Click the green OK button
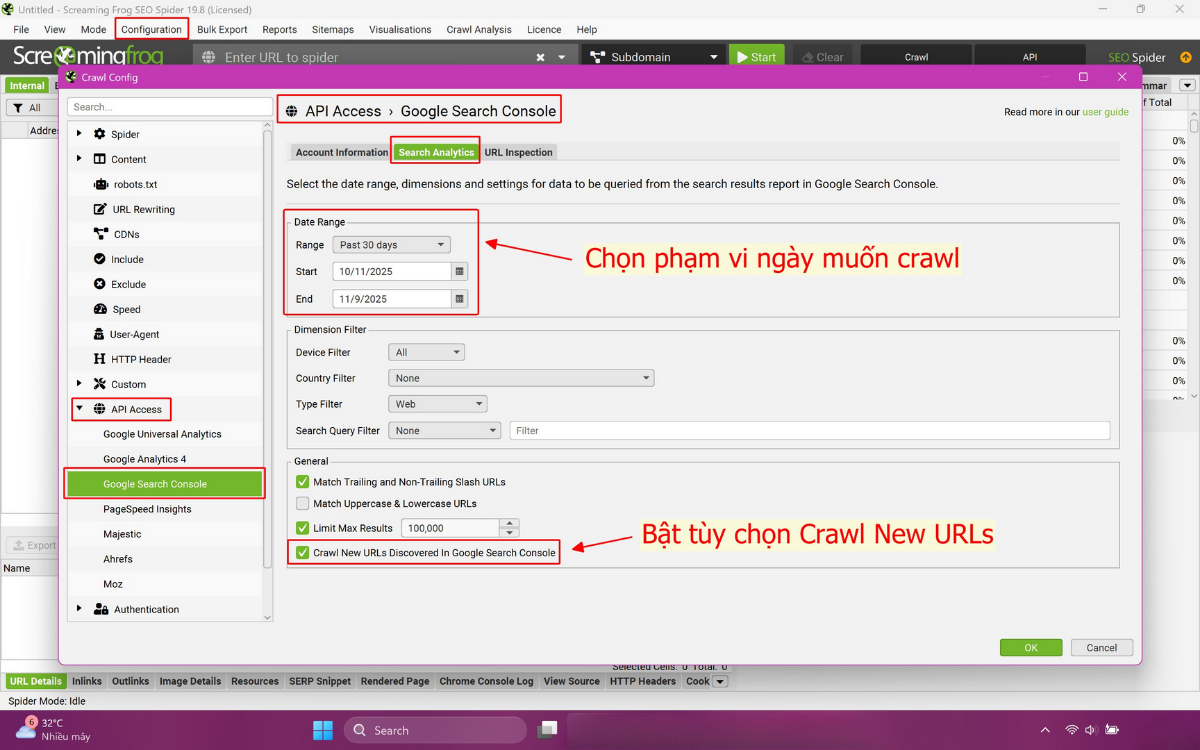The image size is (1200, 750). click(1030, 647)
